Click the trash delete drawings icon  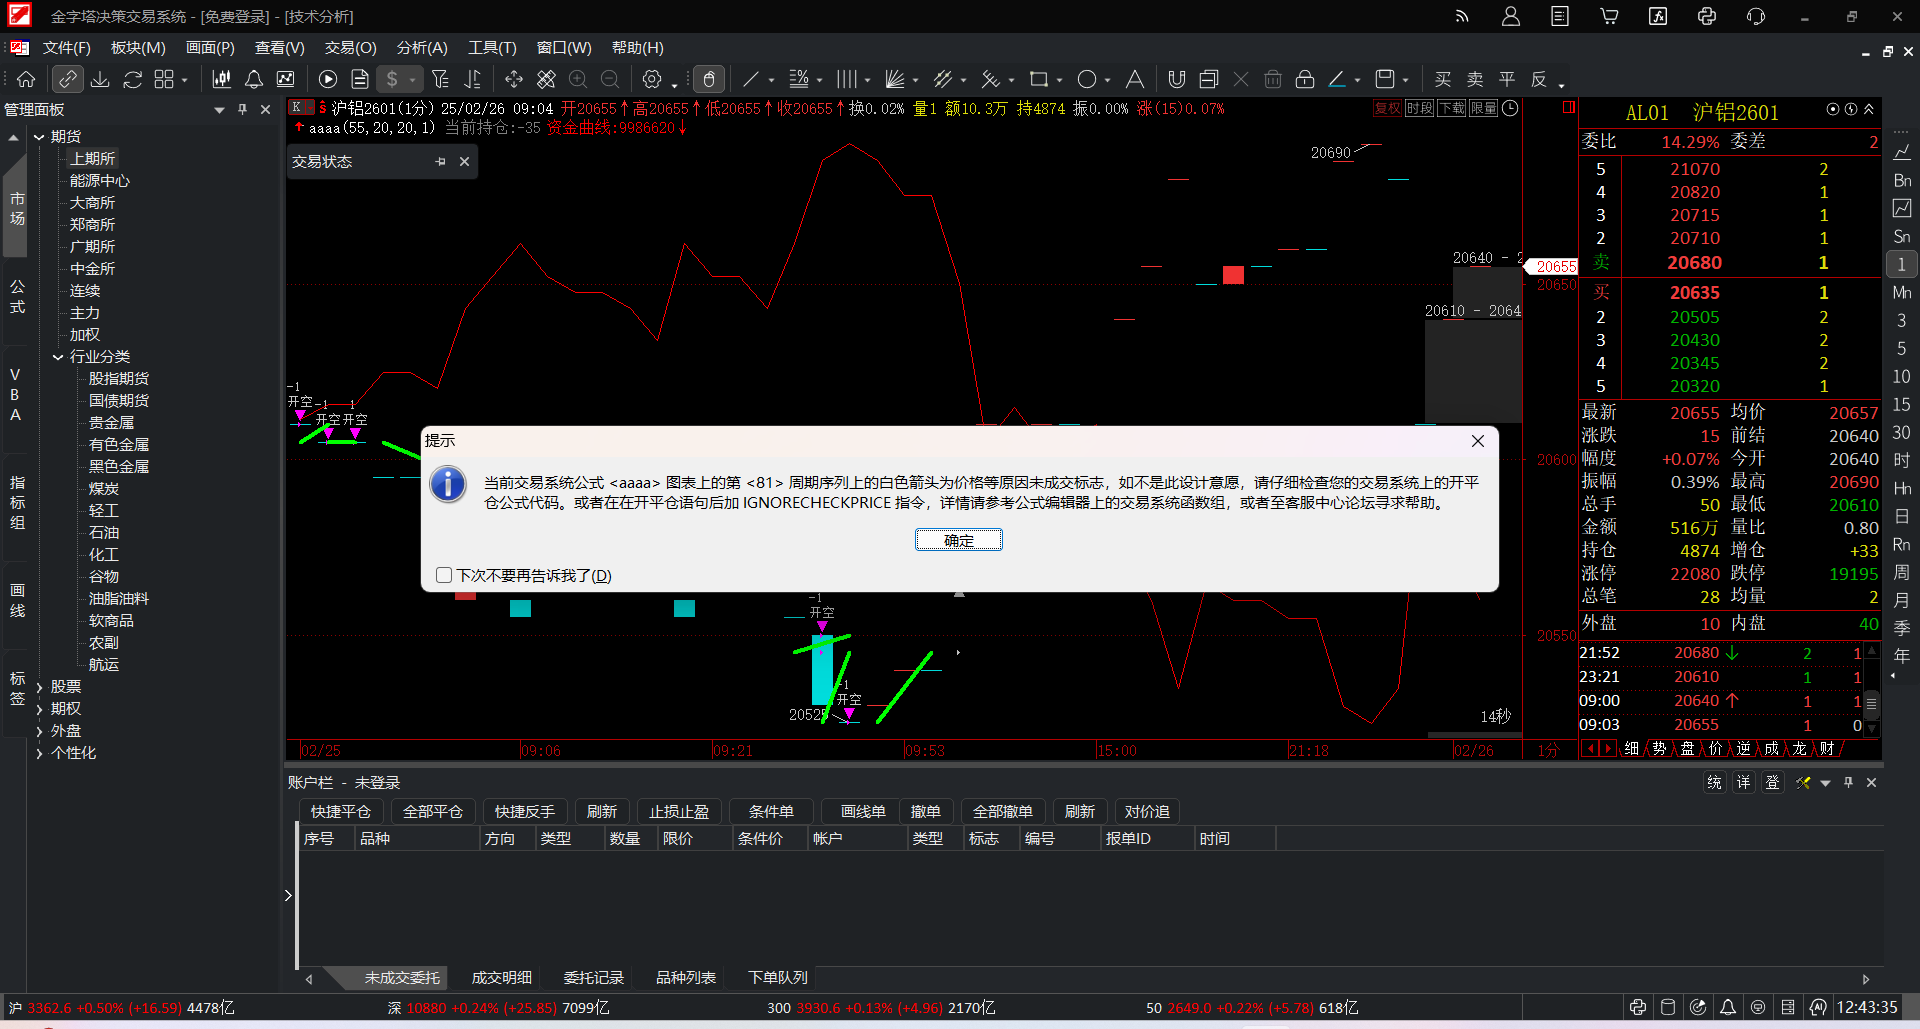click(1273, 79)
